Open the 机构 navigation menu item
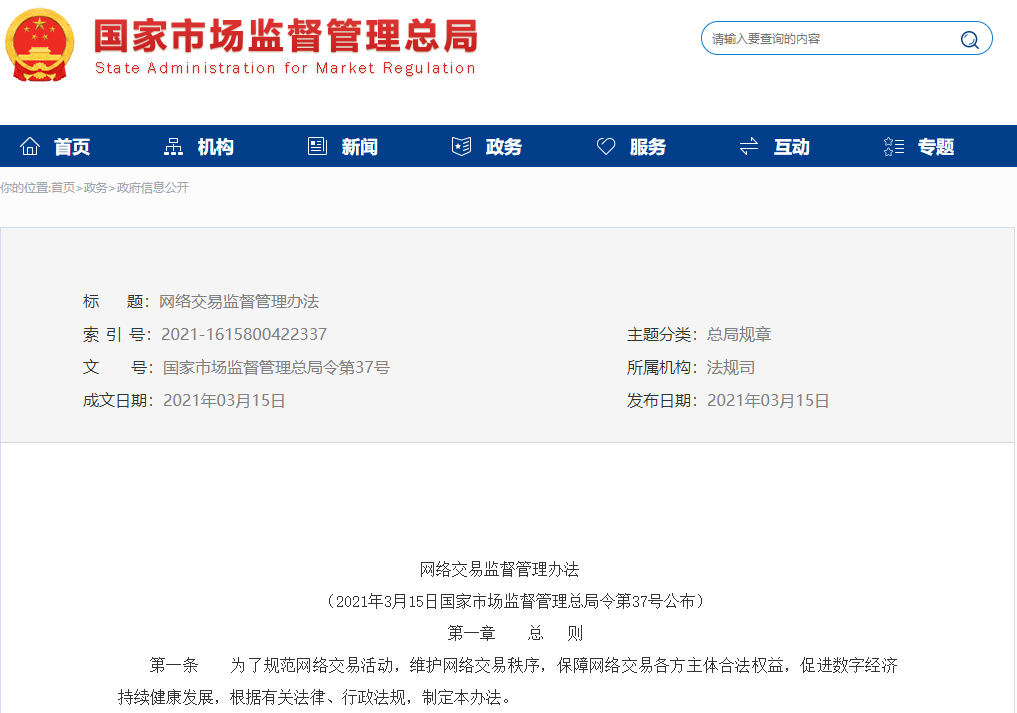Screen dimensions: 1017x713 coord(216,147)
